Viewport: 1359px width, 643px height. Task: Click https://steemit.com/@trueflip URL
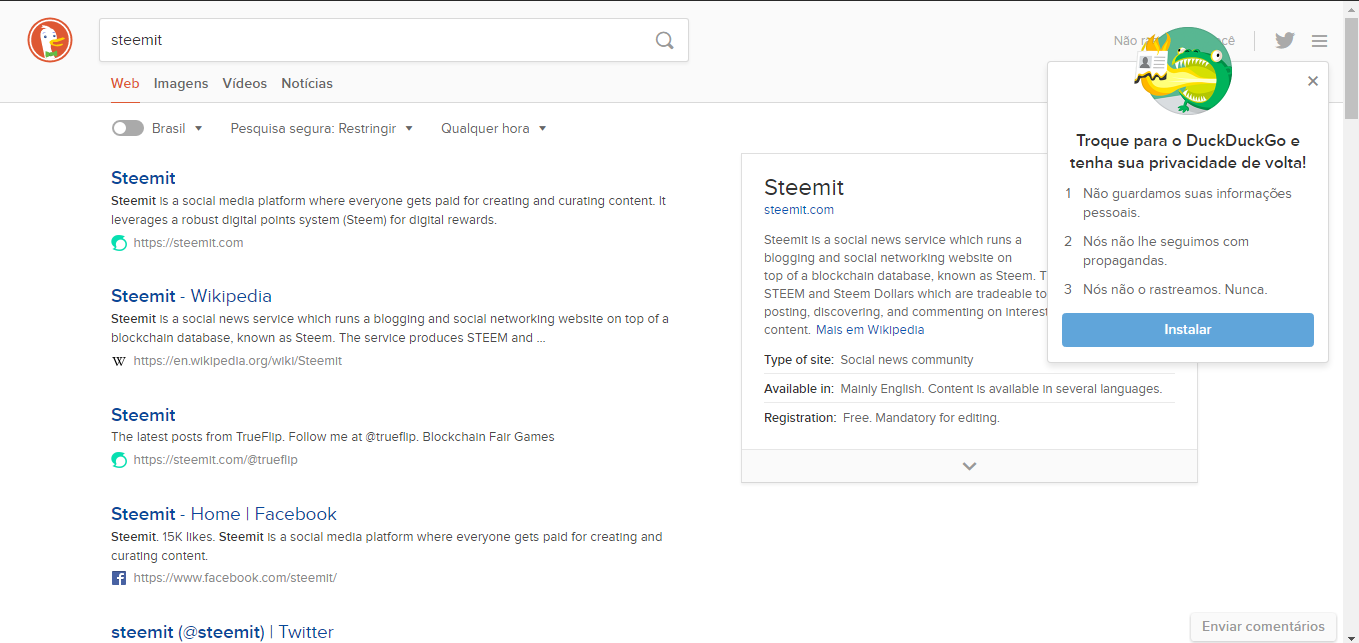tap(215, 460)
